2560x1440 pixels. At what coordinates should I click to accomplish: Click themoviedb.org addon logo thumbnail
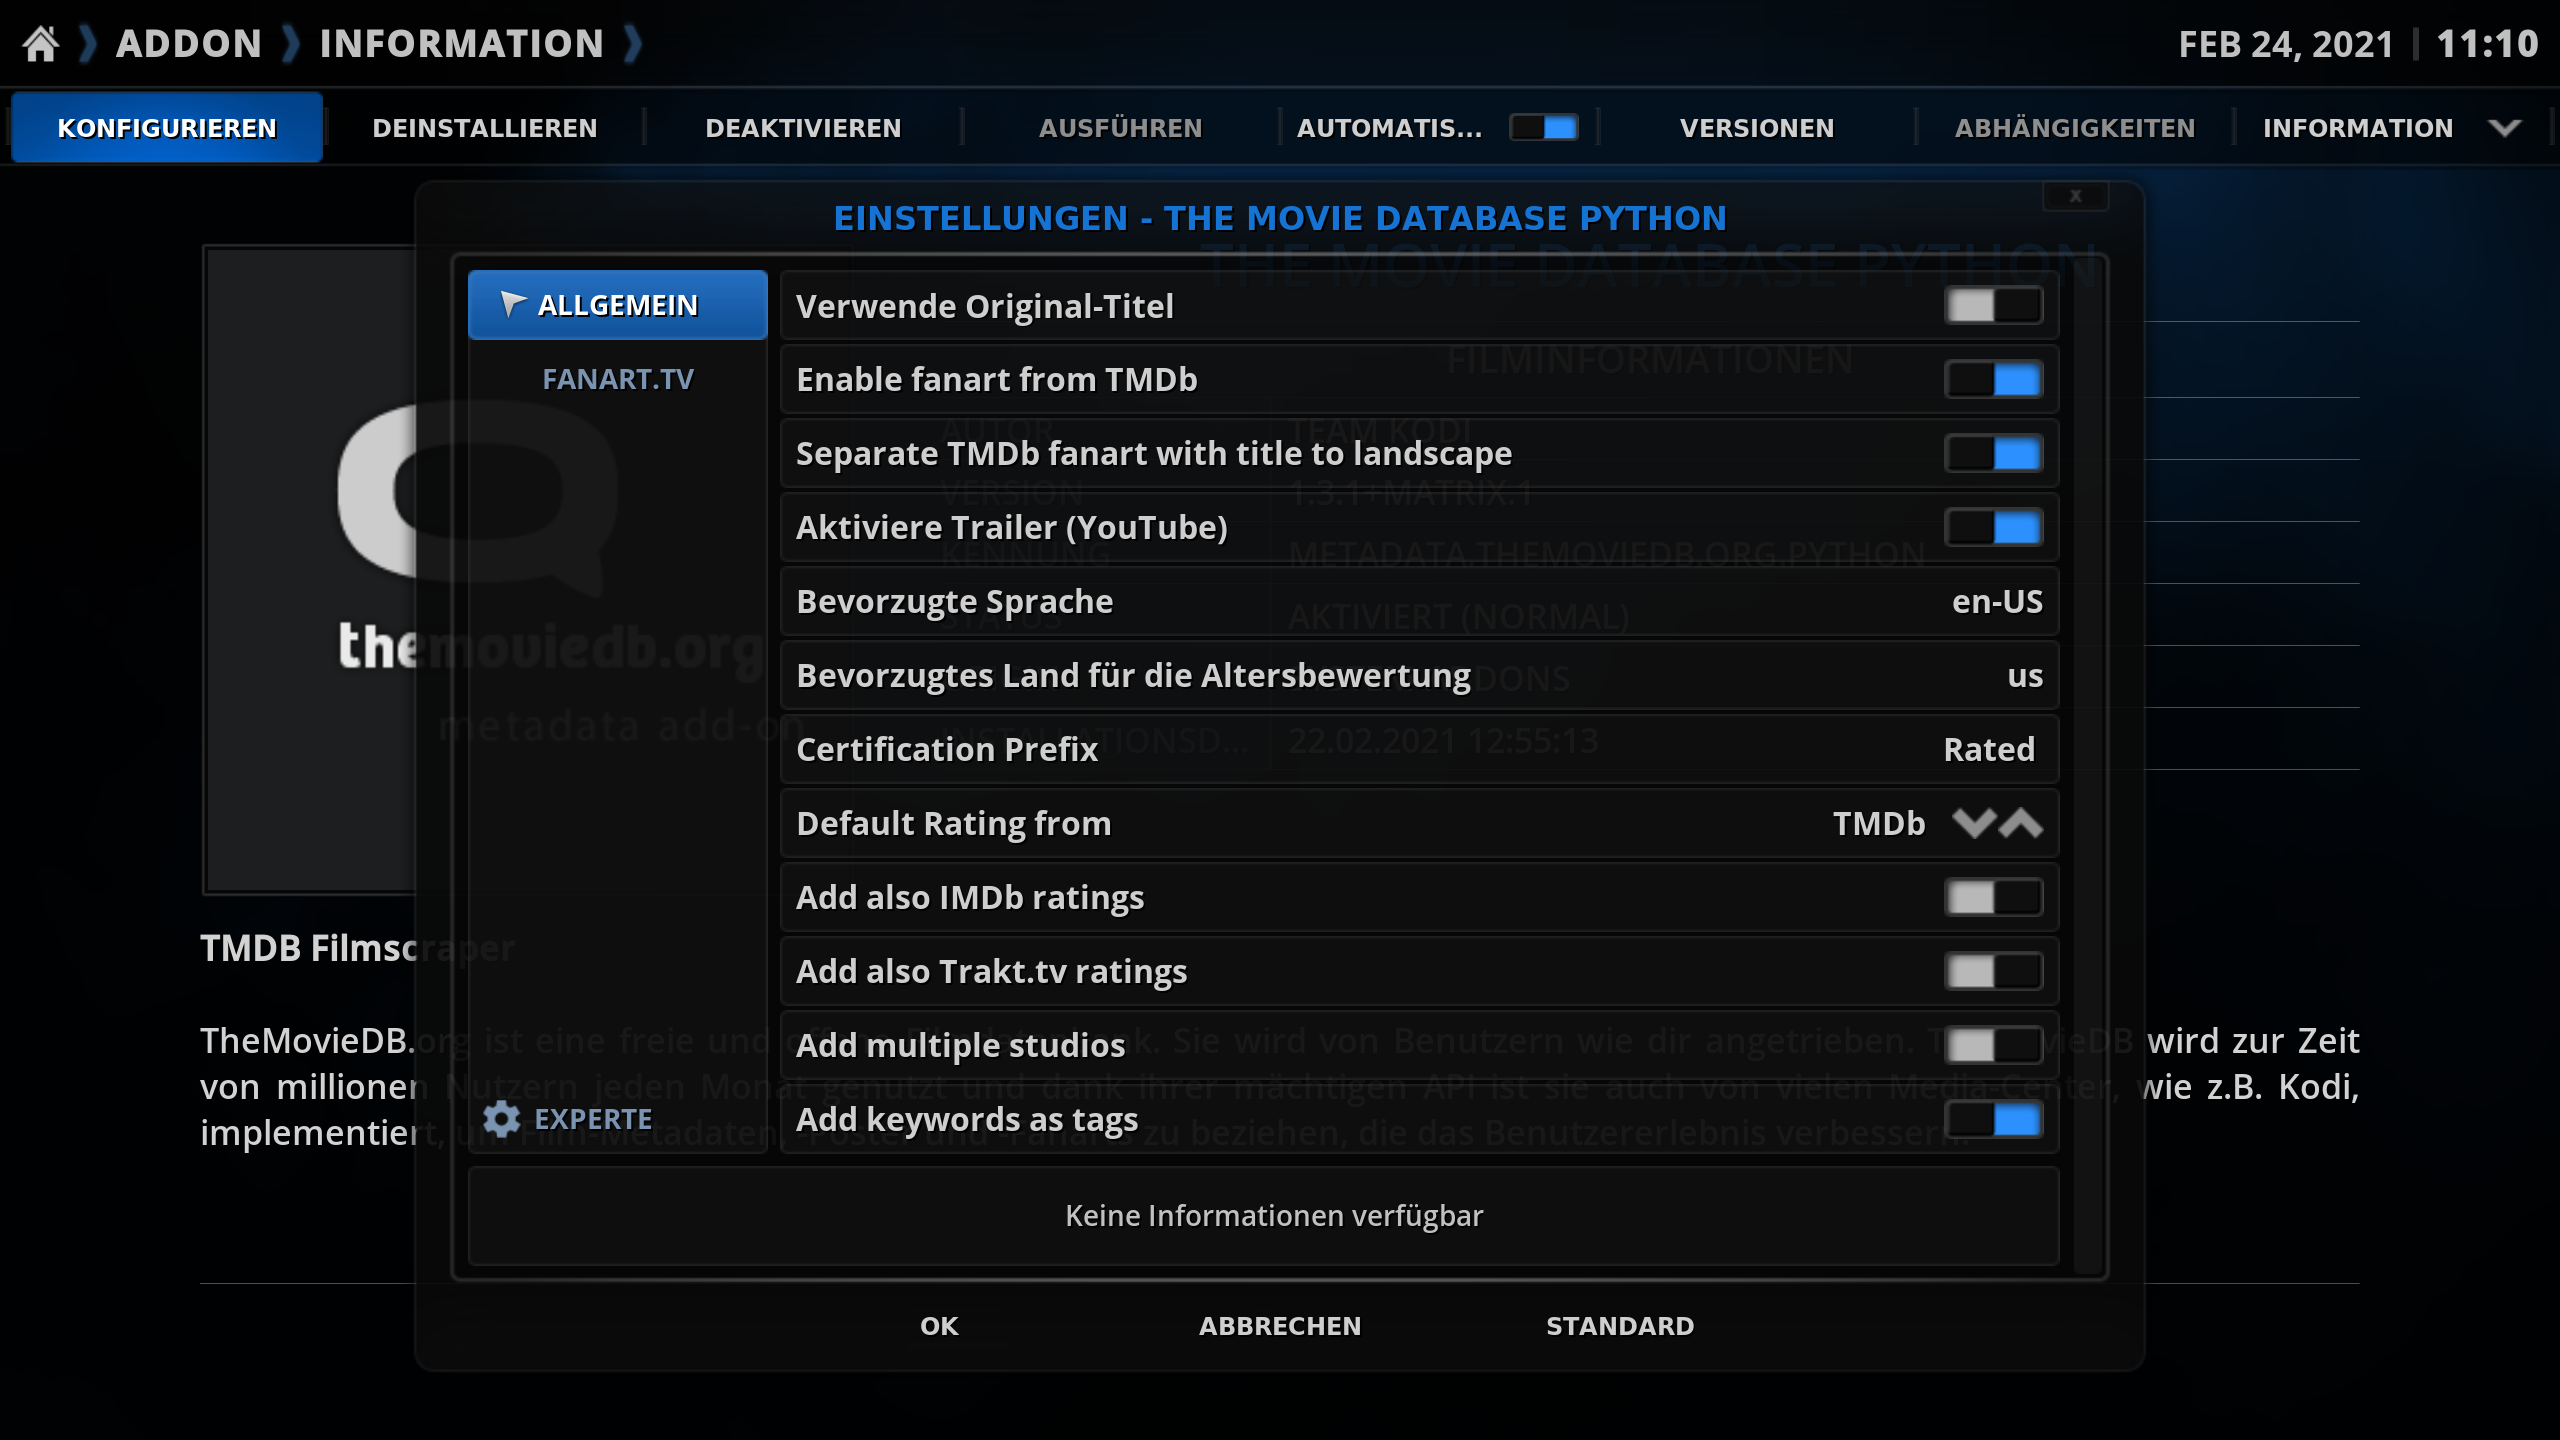tap(311, 570)
